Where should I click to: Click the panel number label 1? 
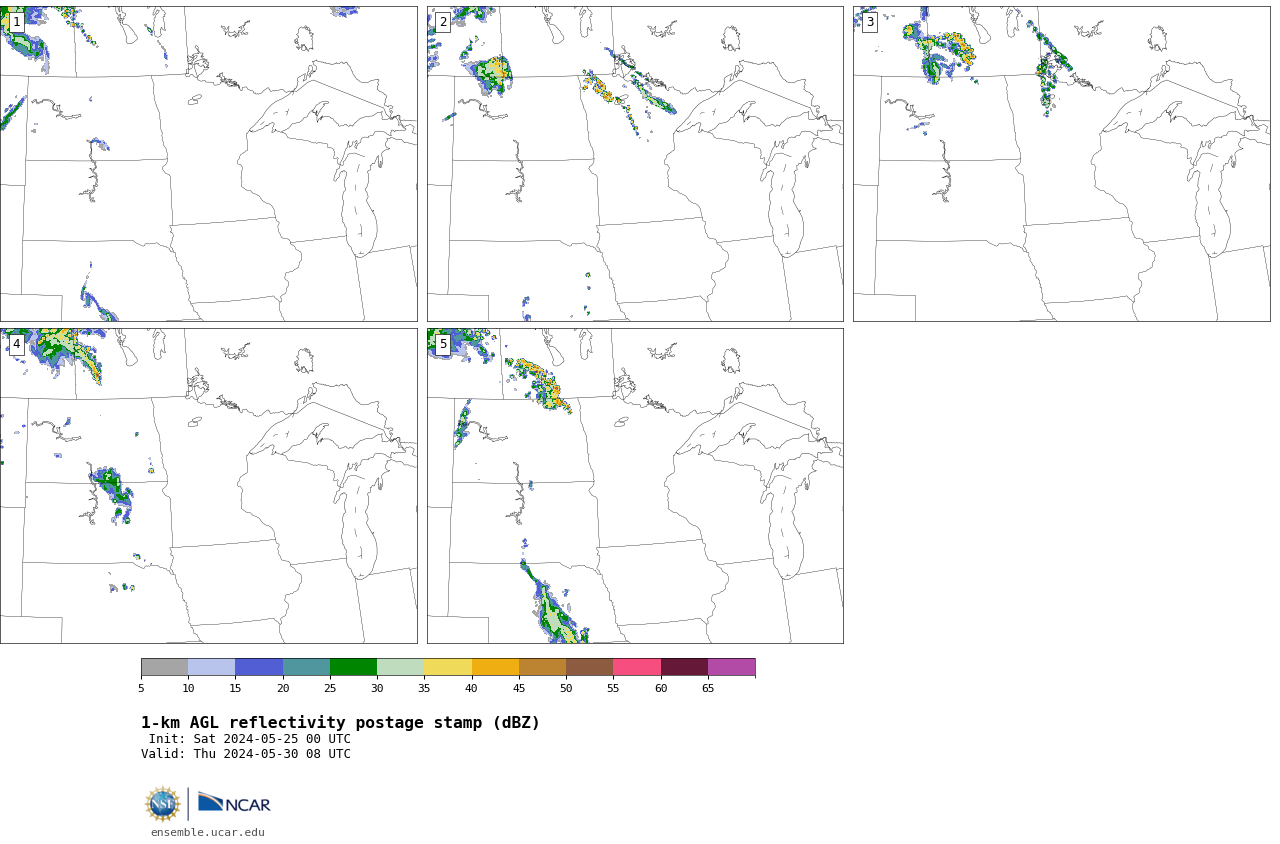coord(16,22)
